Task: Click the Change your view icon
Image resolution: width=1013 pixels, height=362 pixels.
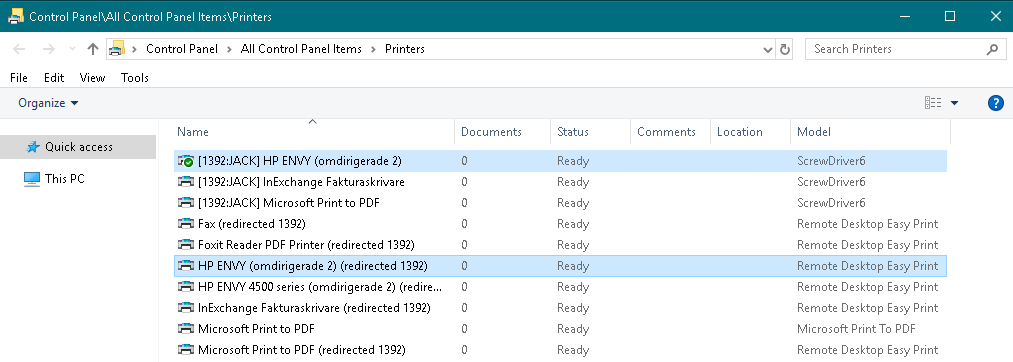Action: [x=933, y=103]
